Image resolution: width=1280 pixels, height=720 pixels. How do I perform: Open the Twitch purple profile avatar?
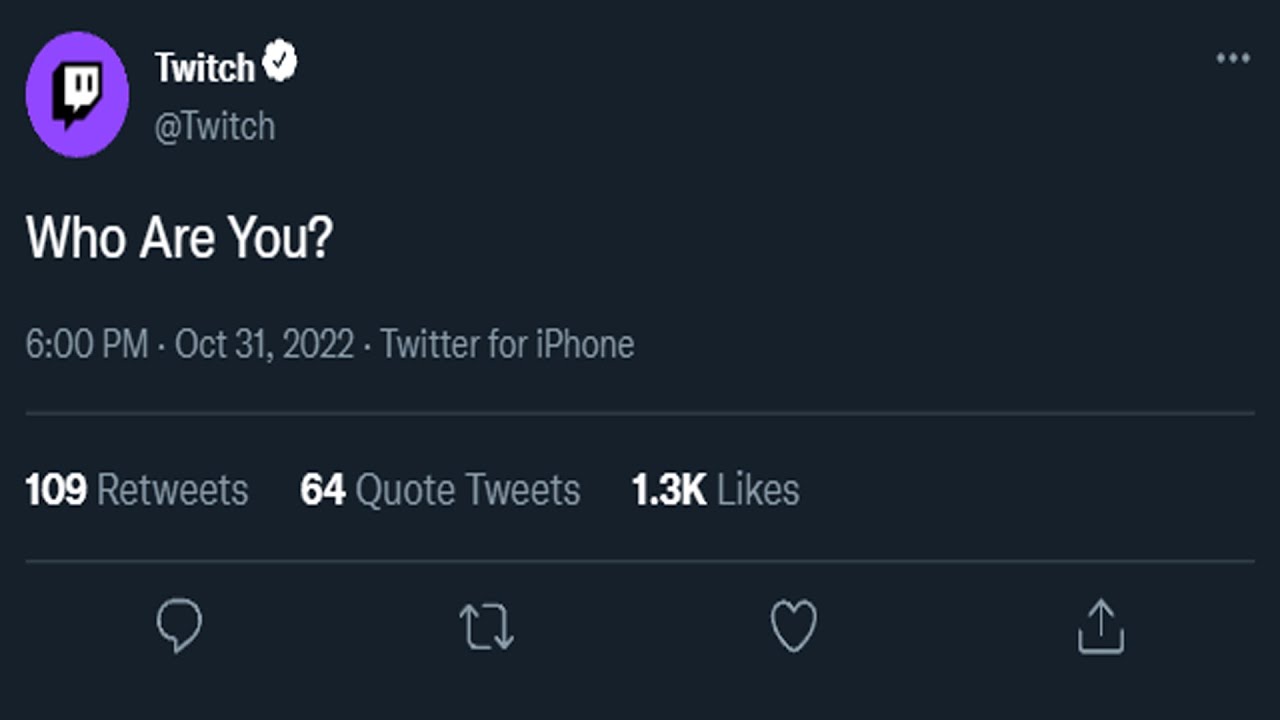[x=77, y=95]
